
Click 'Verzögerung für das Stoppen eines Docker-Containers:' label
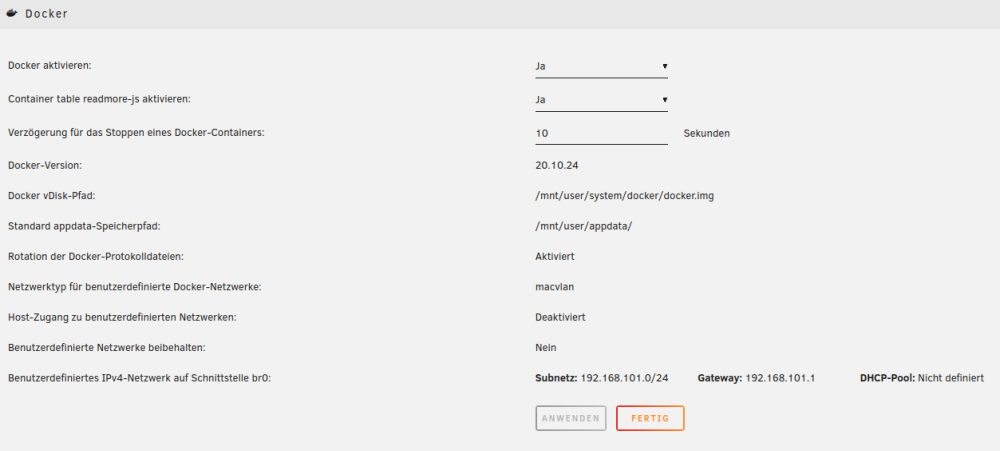(136, 133)
